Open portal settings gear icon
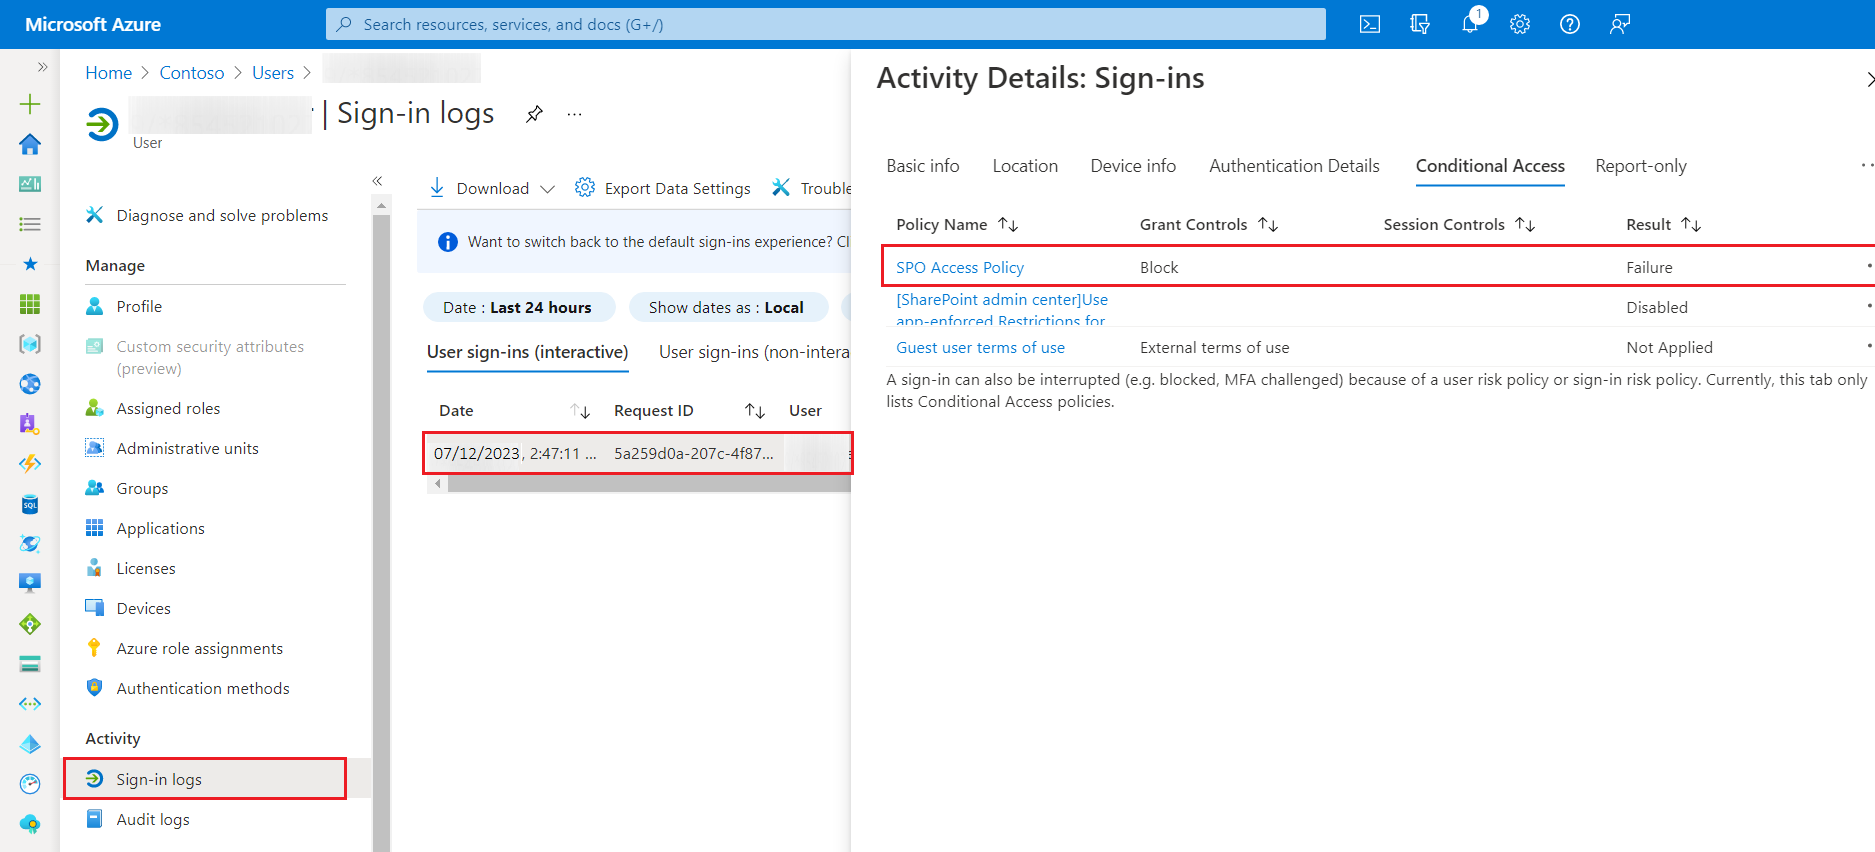The height and width of the screenshot is (852, 1875). (x=1519, y=24)
